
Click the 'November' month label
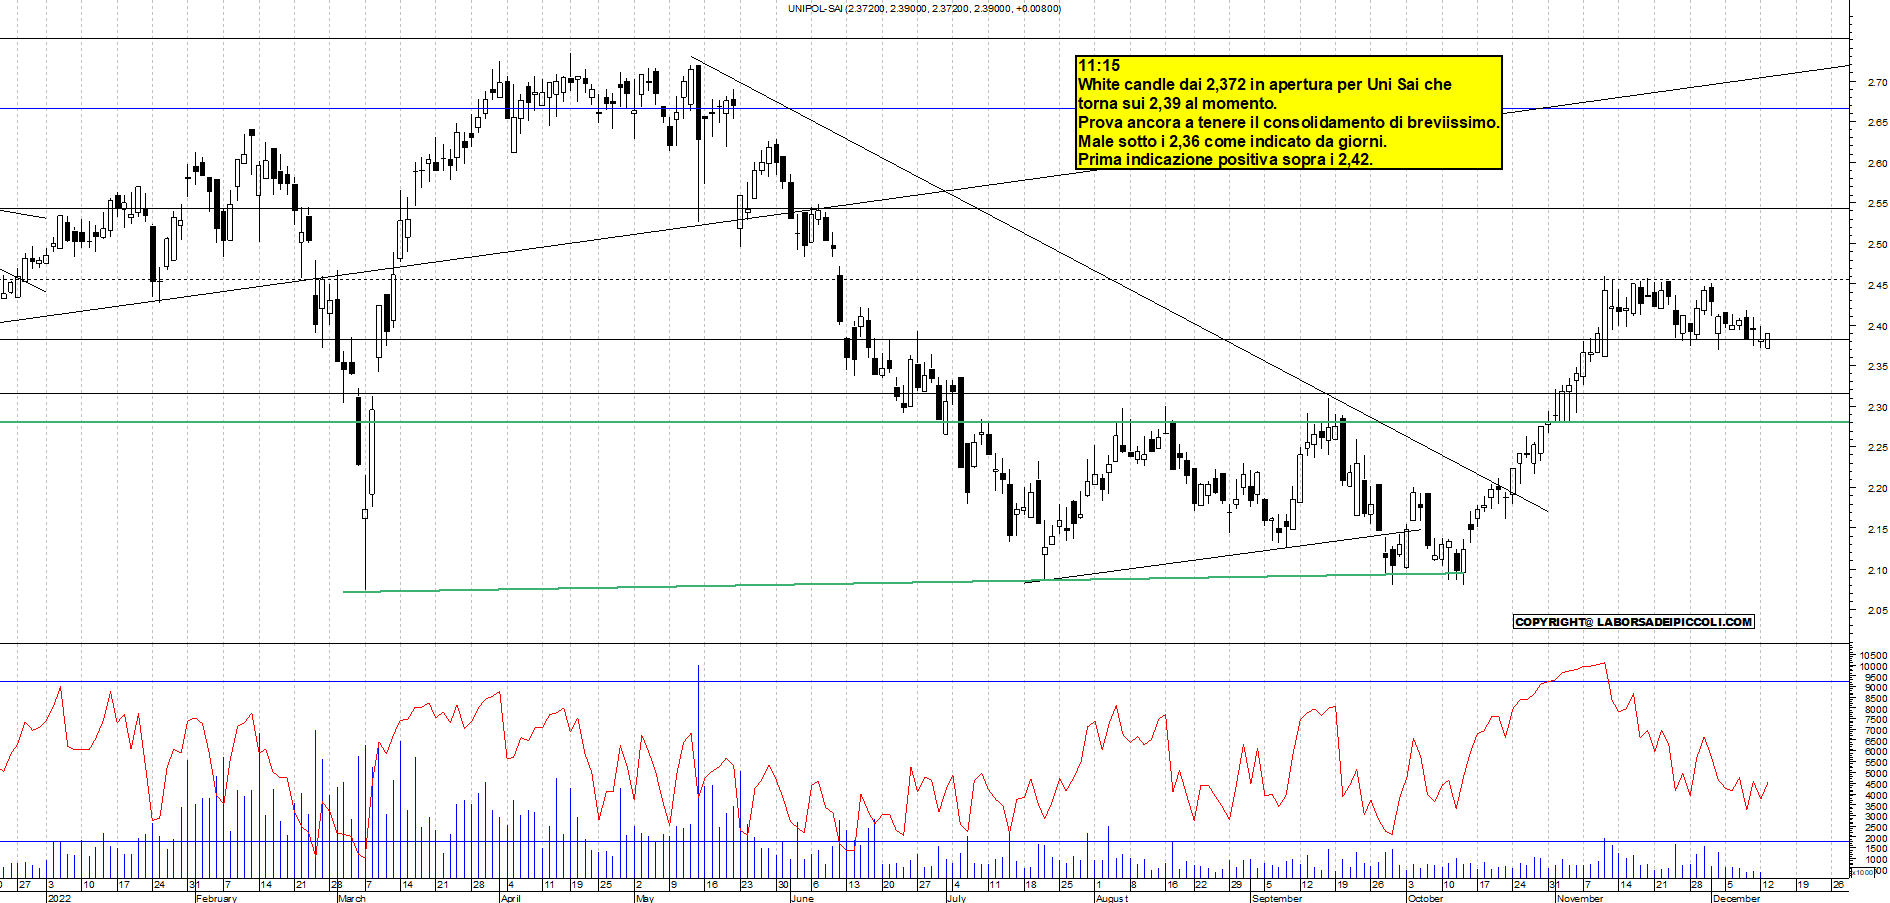coord(1580,898)
